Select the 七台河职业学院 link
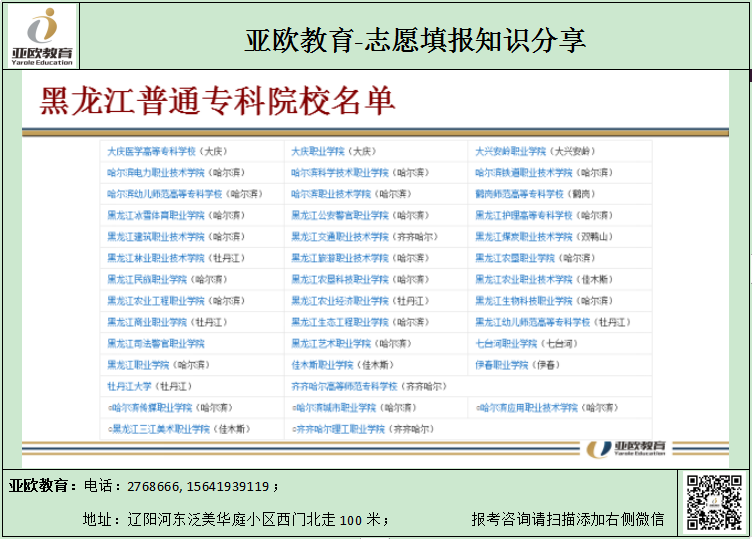Screen dimensions: 752x539 click(506, 344)
